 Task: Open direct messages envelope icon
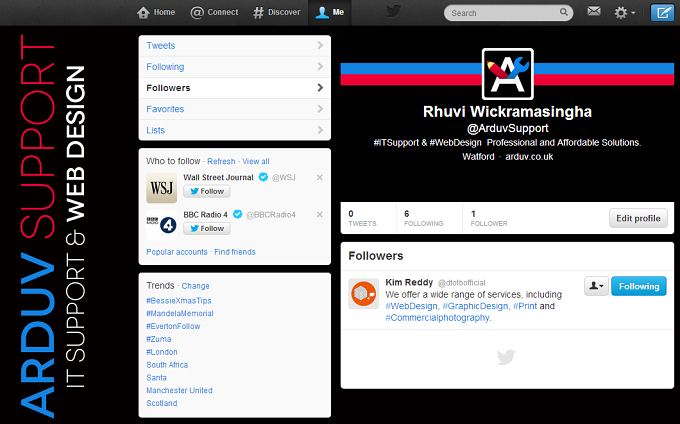click(x=594, y=11)
